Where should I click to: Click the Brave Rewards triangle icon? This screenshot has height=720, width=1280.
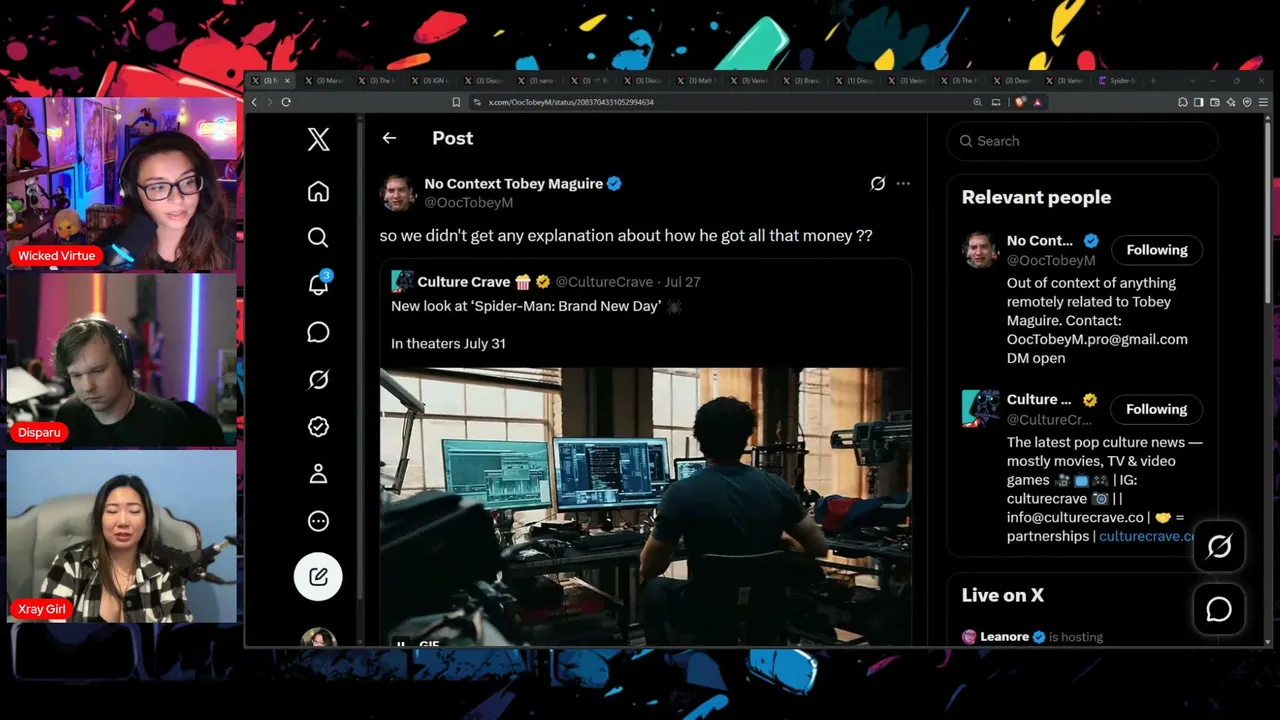[1037, 102]
